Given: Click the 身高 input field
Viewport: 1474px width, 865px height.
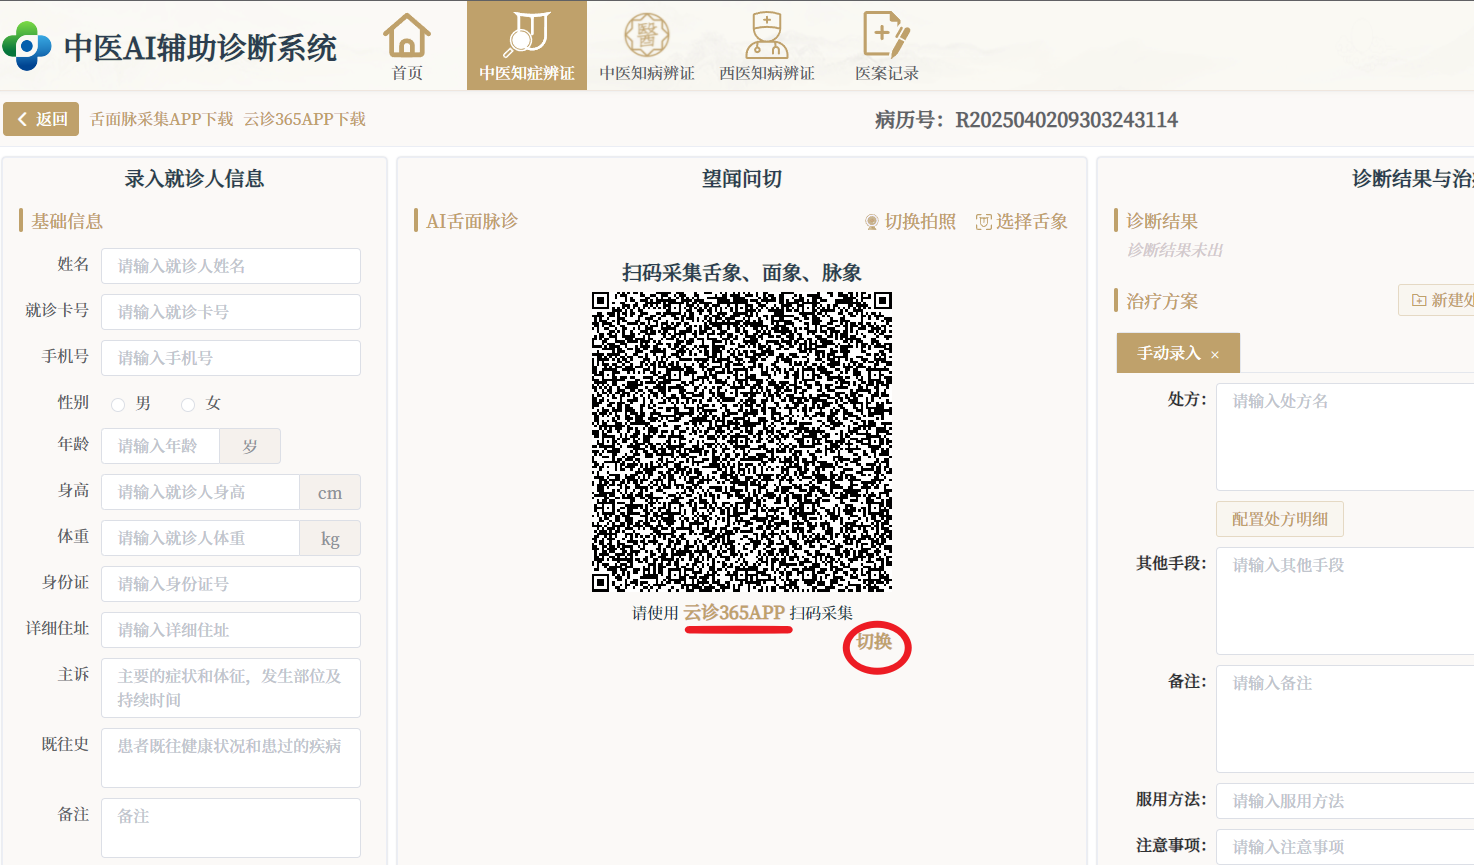Looking at the screenshot, I should point(201,492).
